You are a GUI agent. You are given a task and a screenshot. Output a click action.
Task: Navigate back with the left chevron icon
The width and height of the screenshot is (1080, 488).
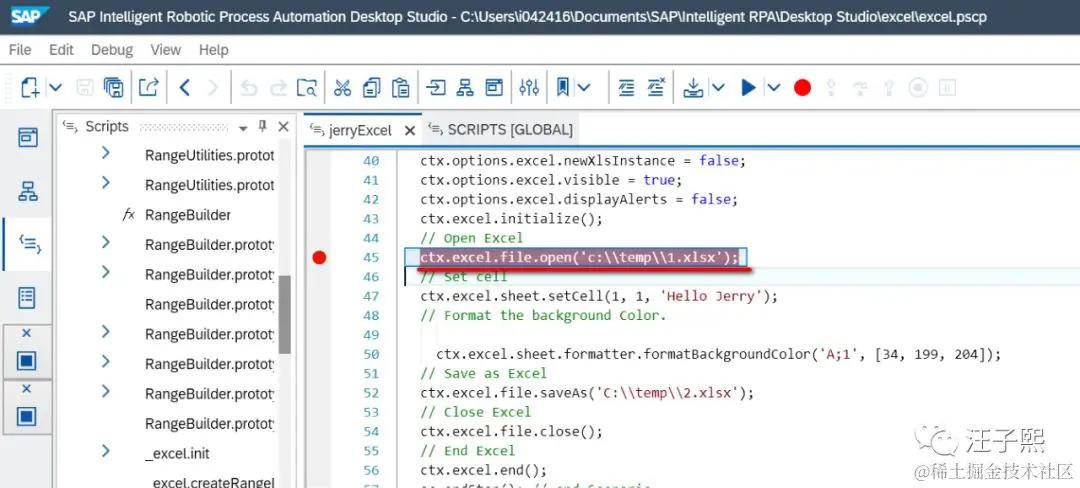click(184, 87)
